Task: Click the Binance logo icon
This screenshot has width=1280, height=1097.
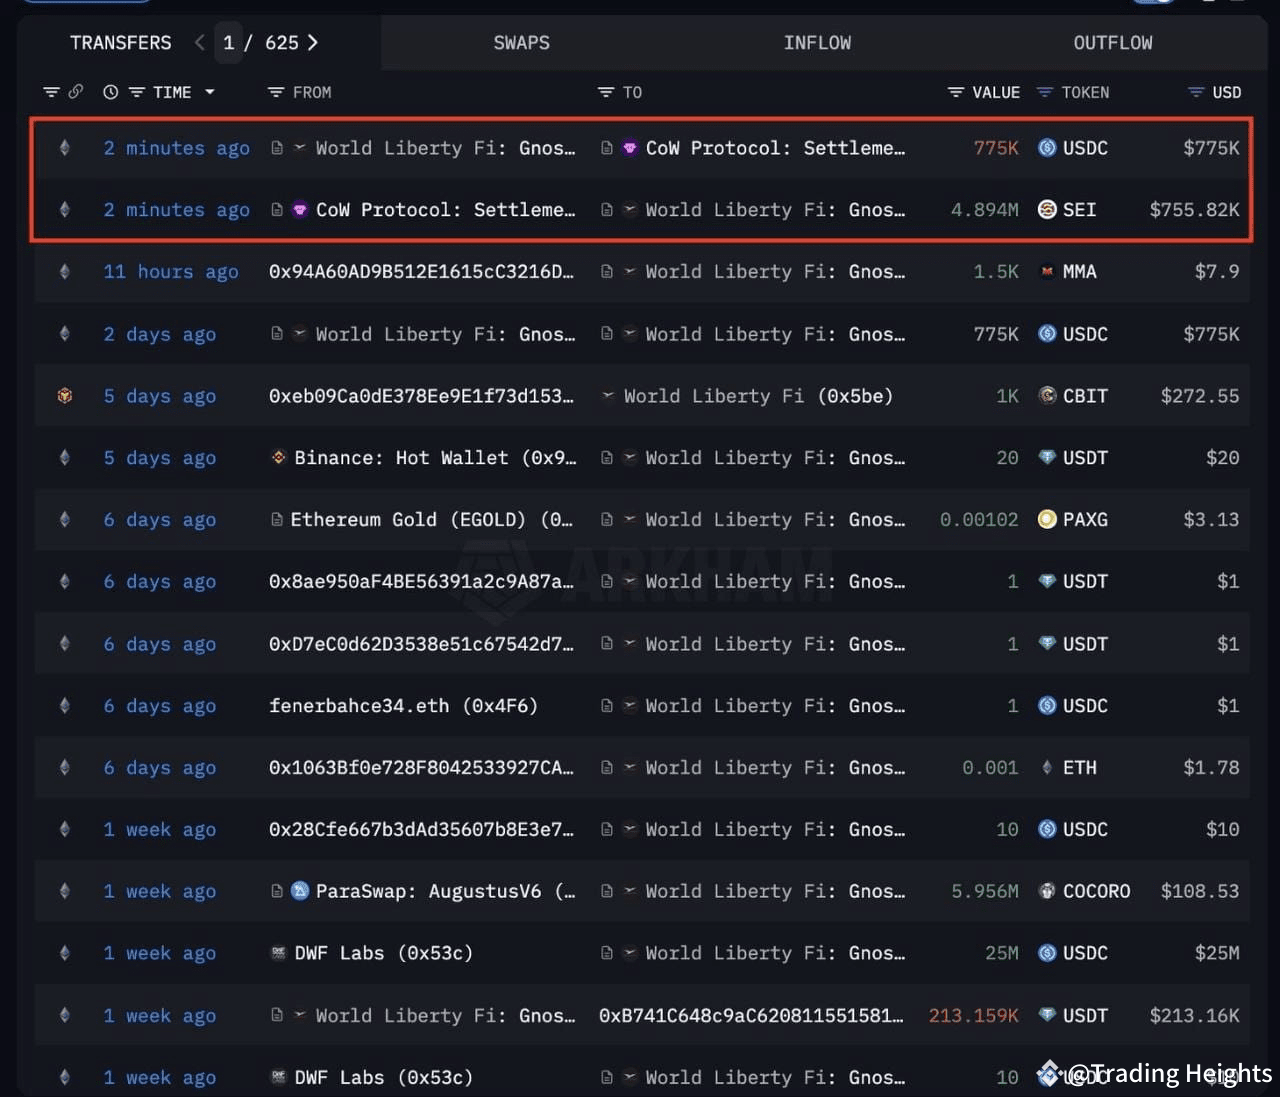Action: [278, 458]
